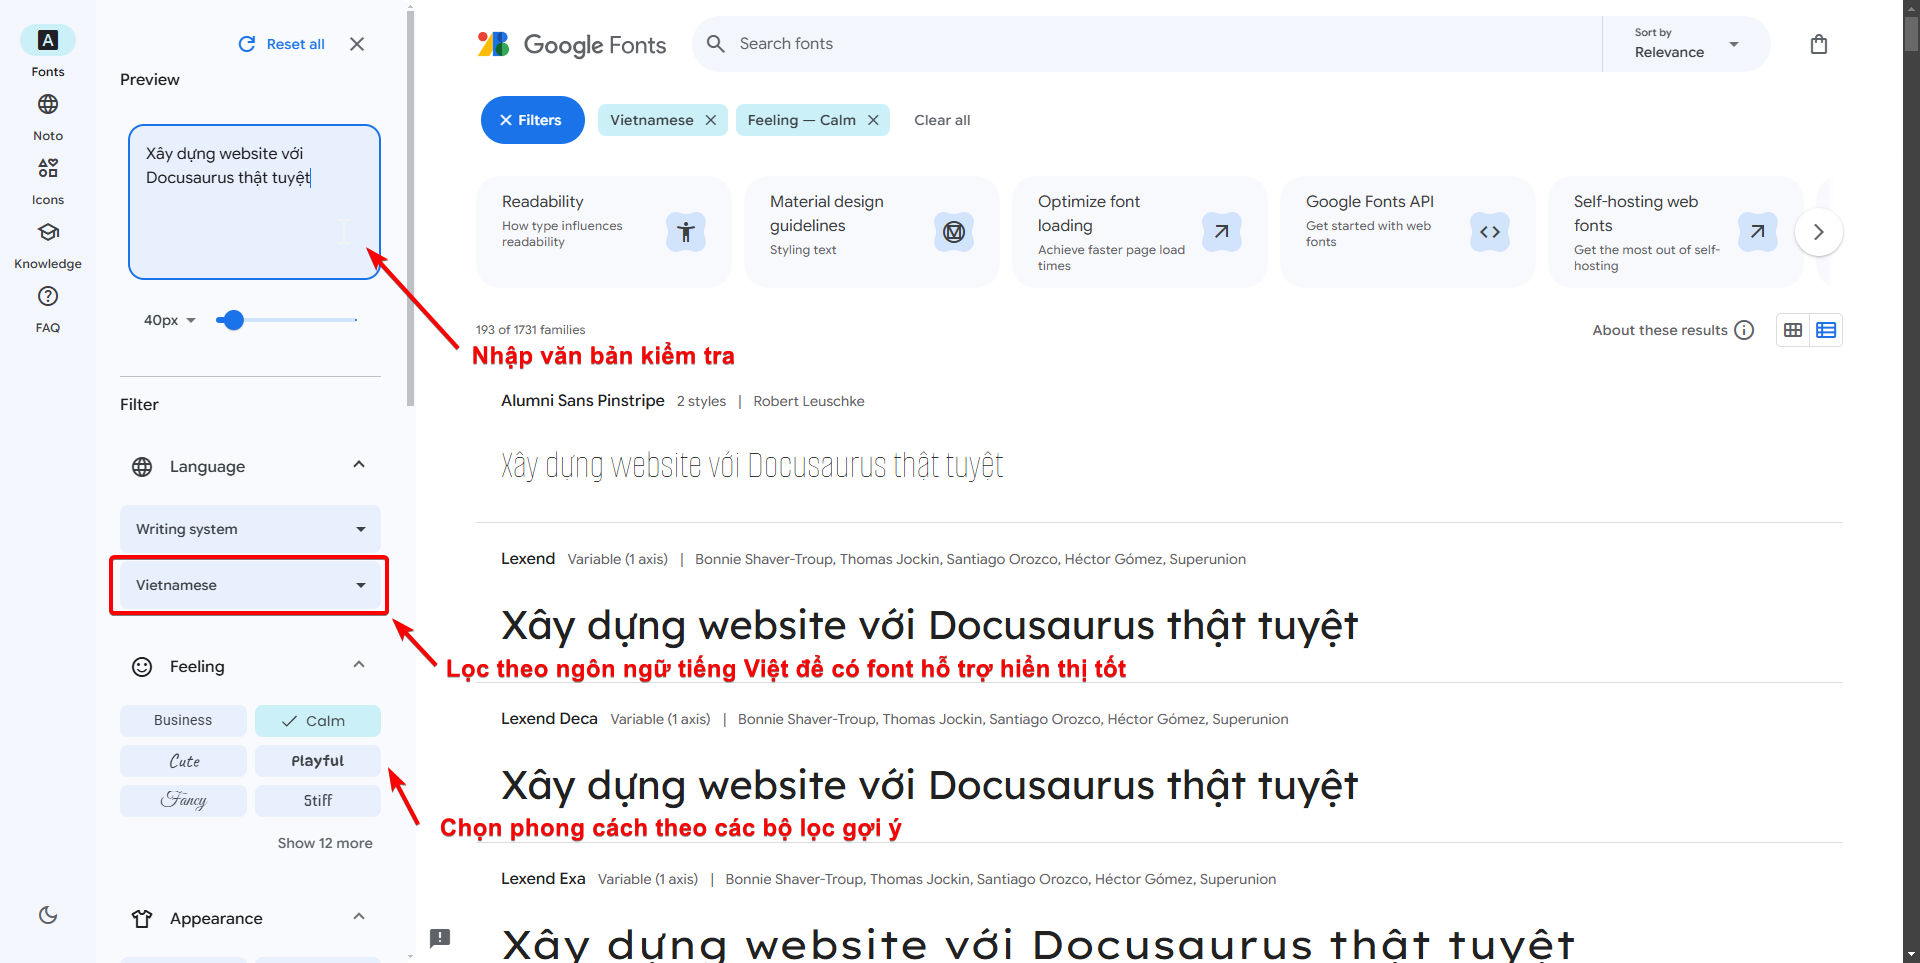Click the info icon next to About these results
This screenshot has width=1920, height=963.
(1745, 329)
